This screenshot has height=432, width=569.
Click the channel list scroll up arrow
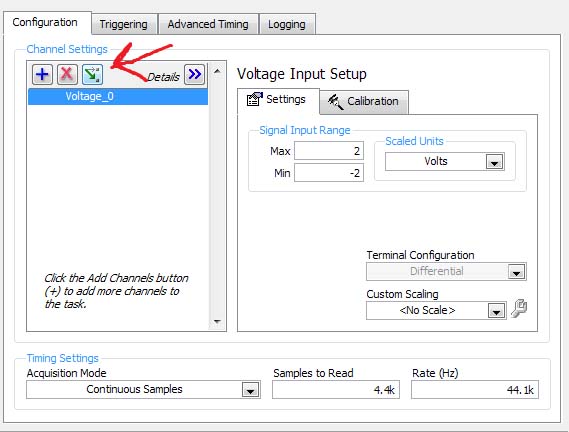point(217,71)
